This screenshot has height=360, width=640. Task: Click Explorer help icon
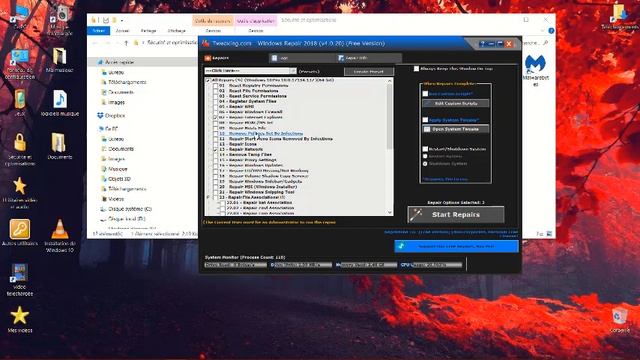click(551, 31)
